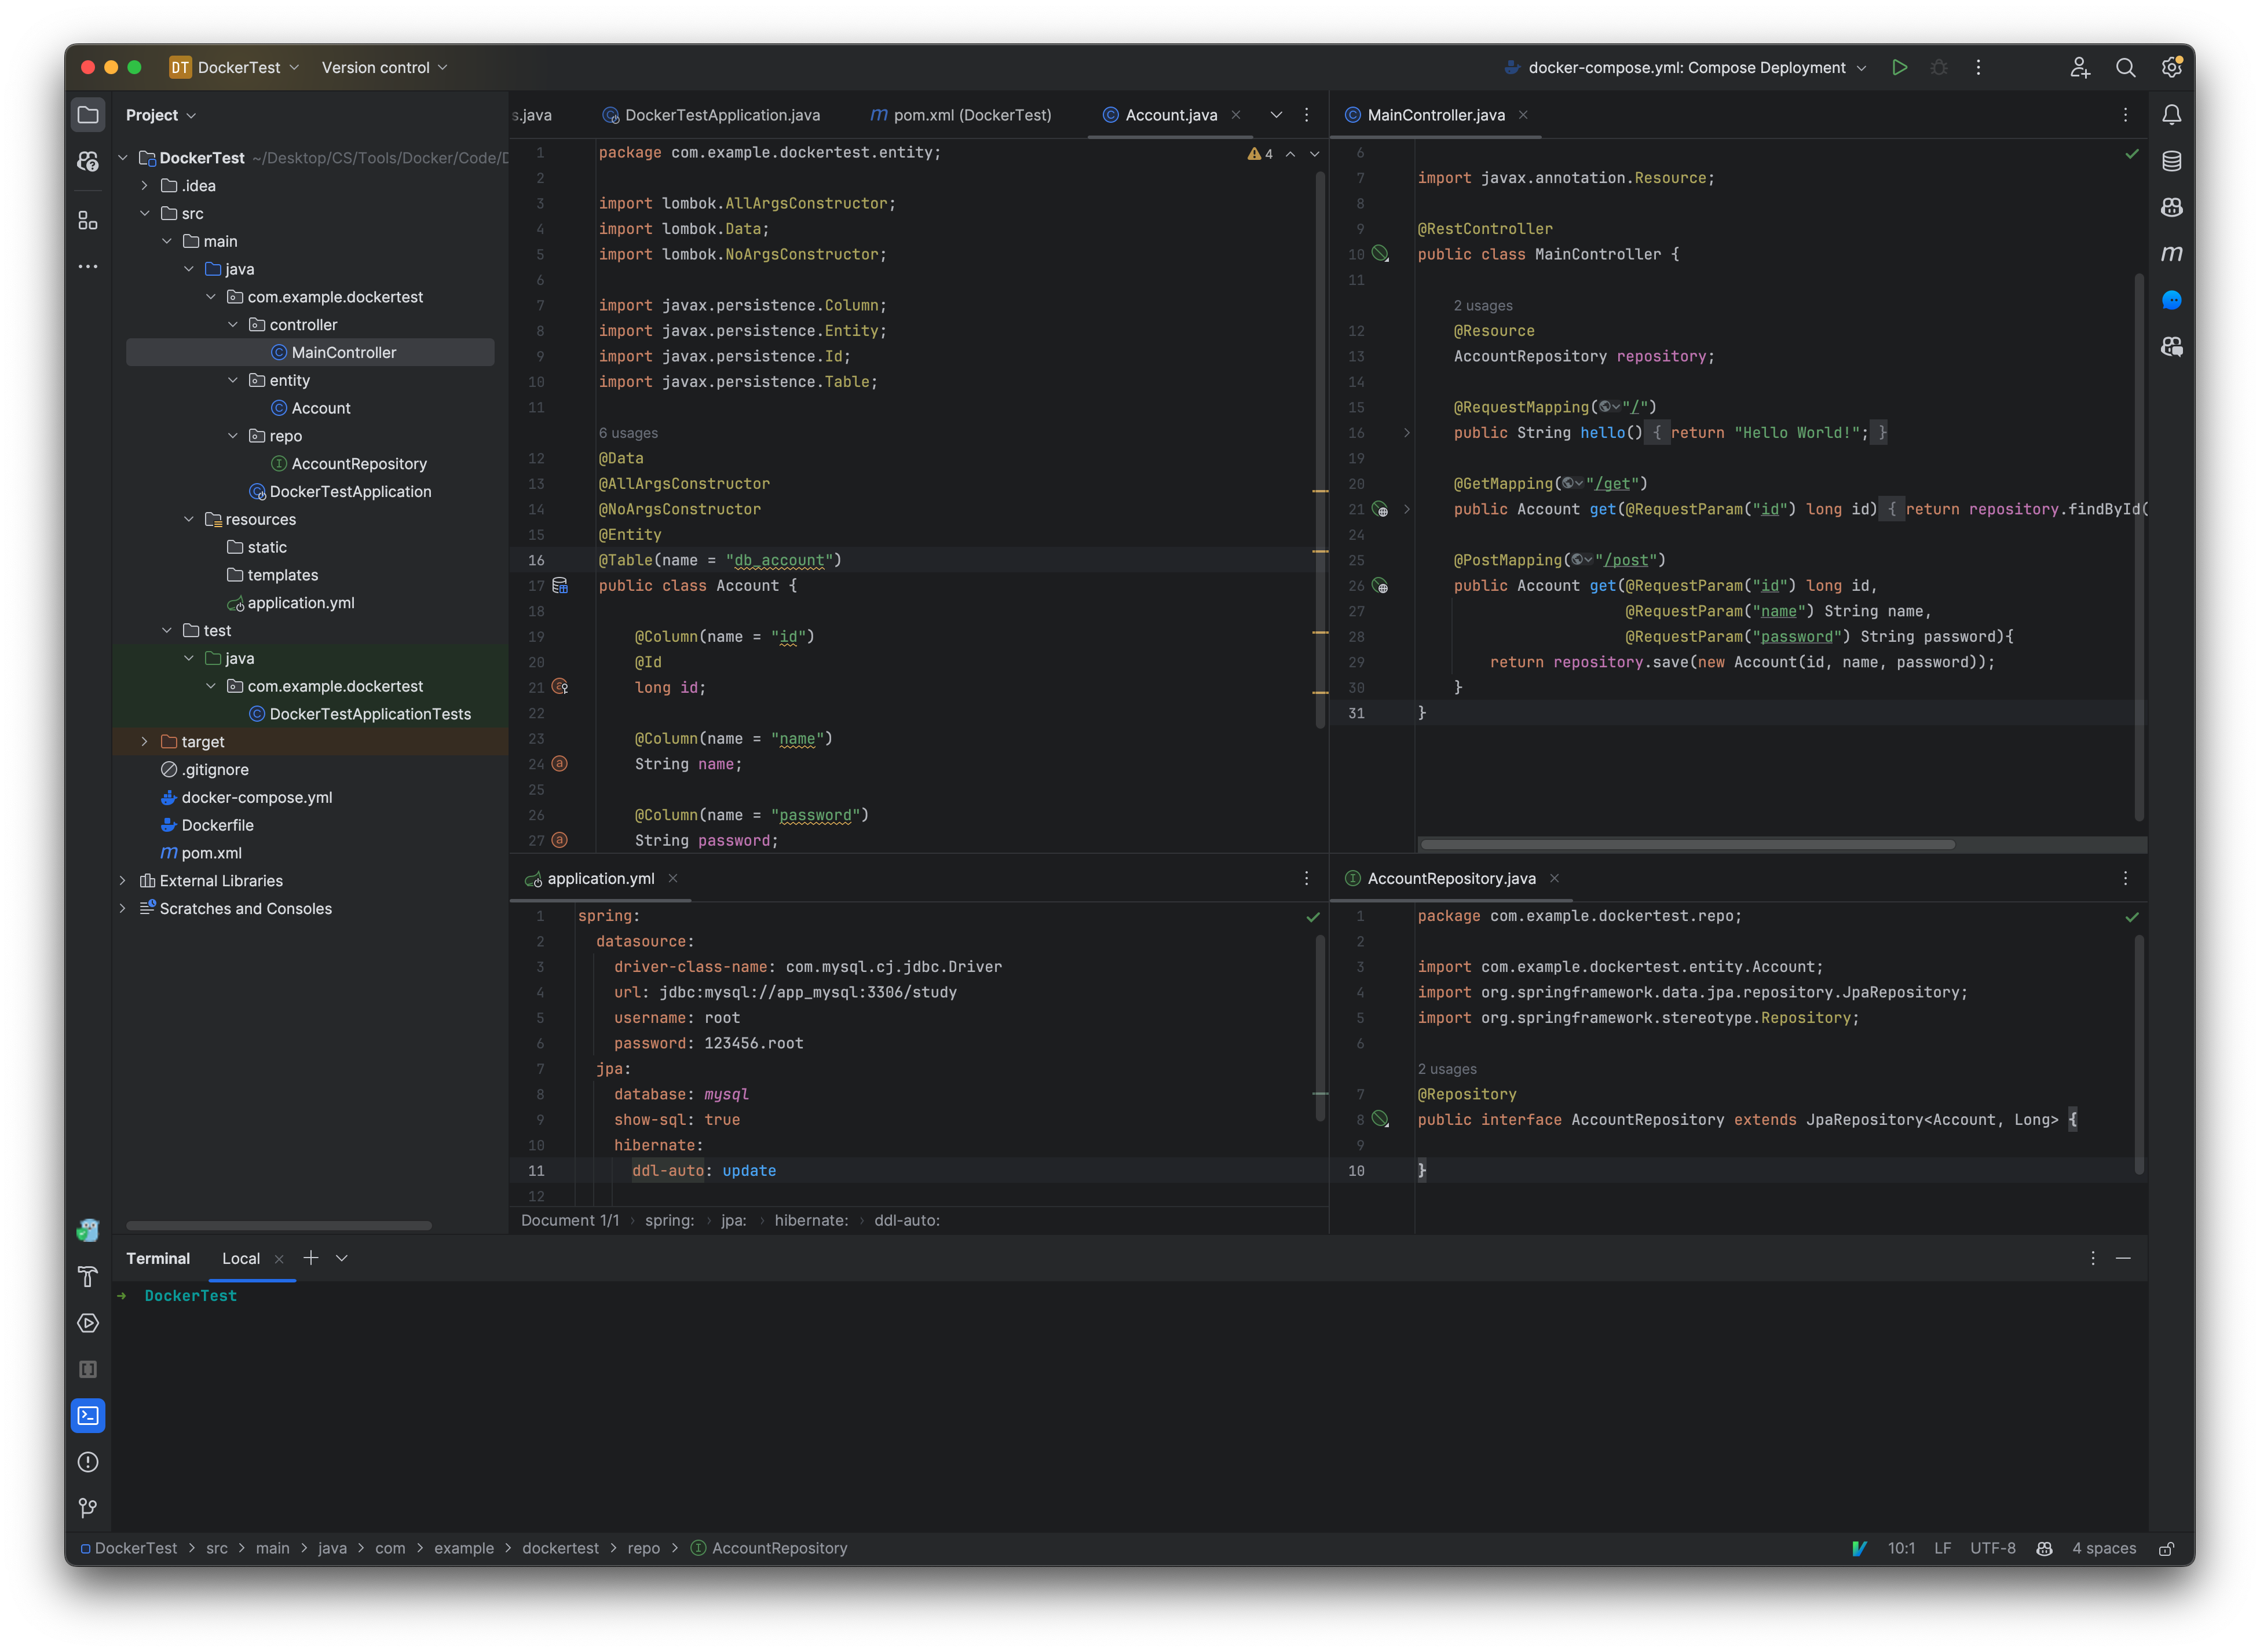This screenshot has width=2260, height=1652.
Task: Expand the folded hello() method body
Action: (1406, 433)
